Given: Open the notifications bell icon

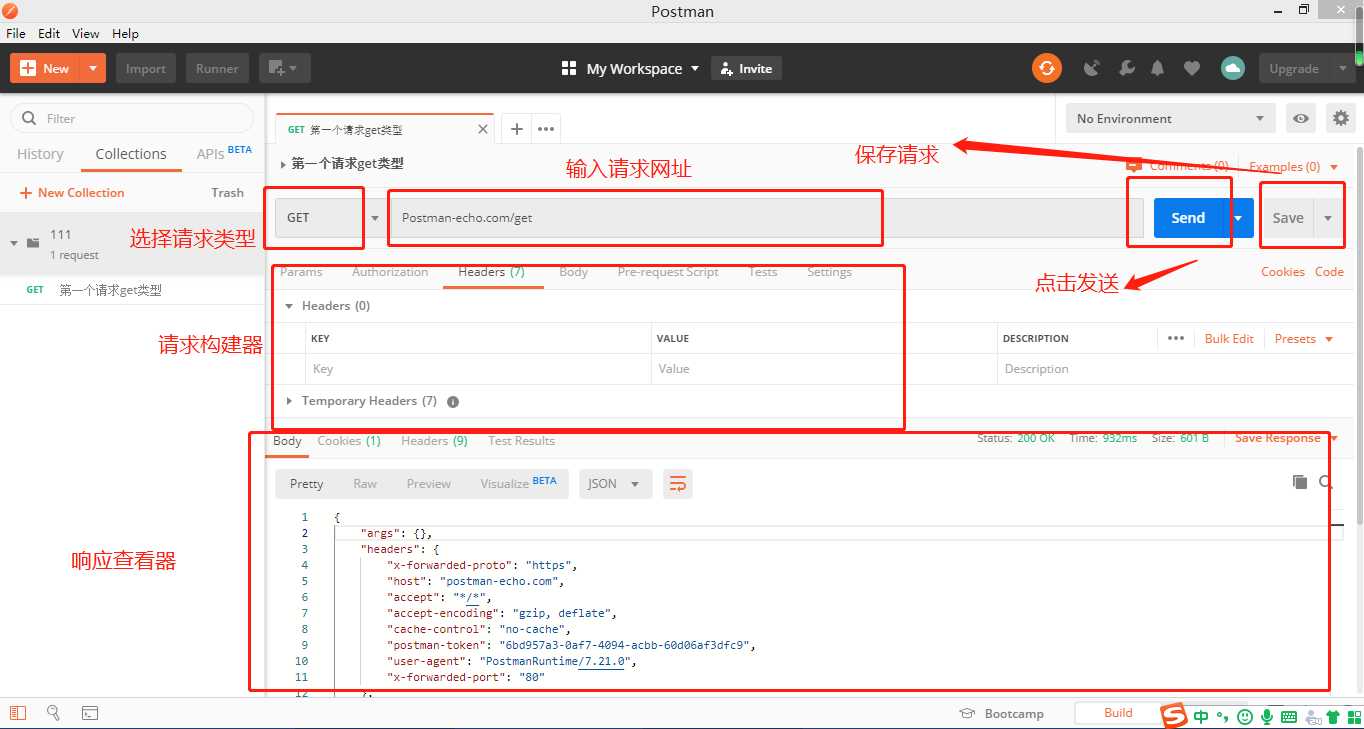Looking at the screenshot, I should pos(1158,68).
